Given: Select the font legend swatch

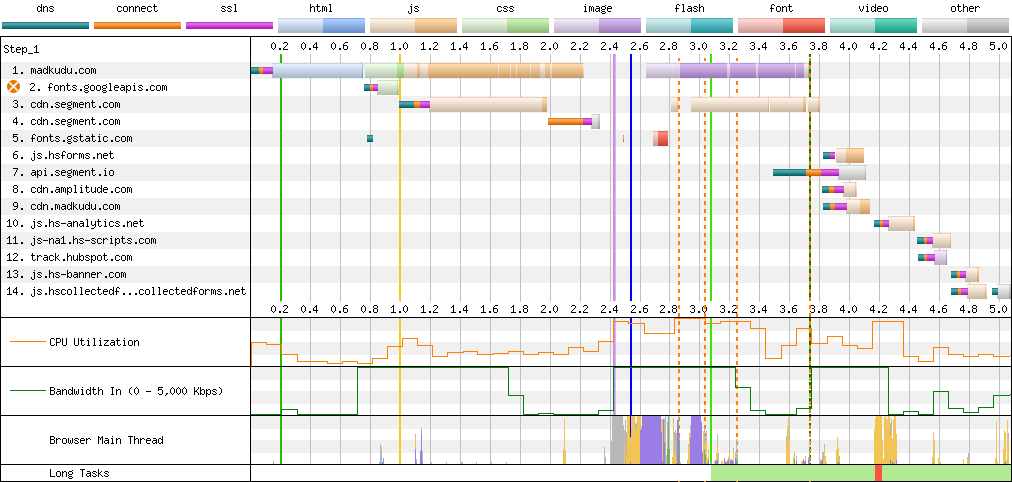Looking at the screenshot, I should point(781,25).
